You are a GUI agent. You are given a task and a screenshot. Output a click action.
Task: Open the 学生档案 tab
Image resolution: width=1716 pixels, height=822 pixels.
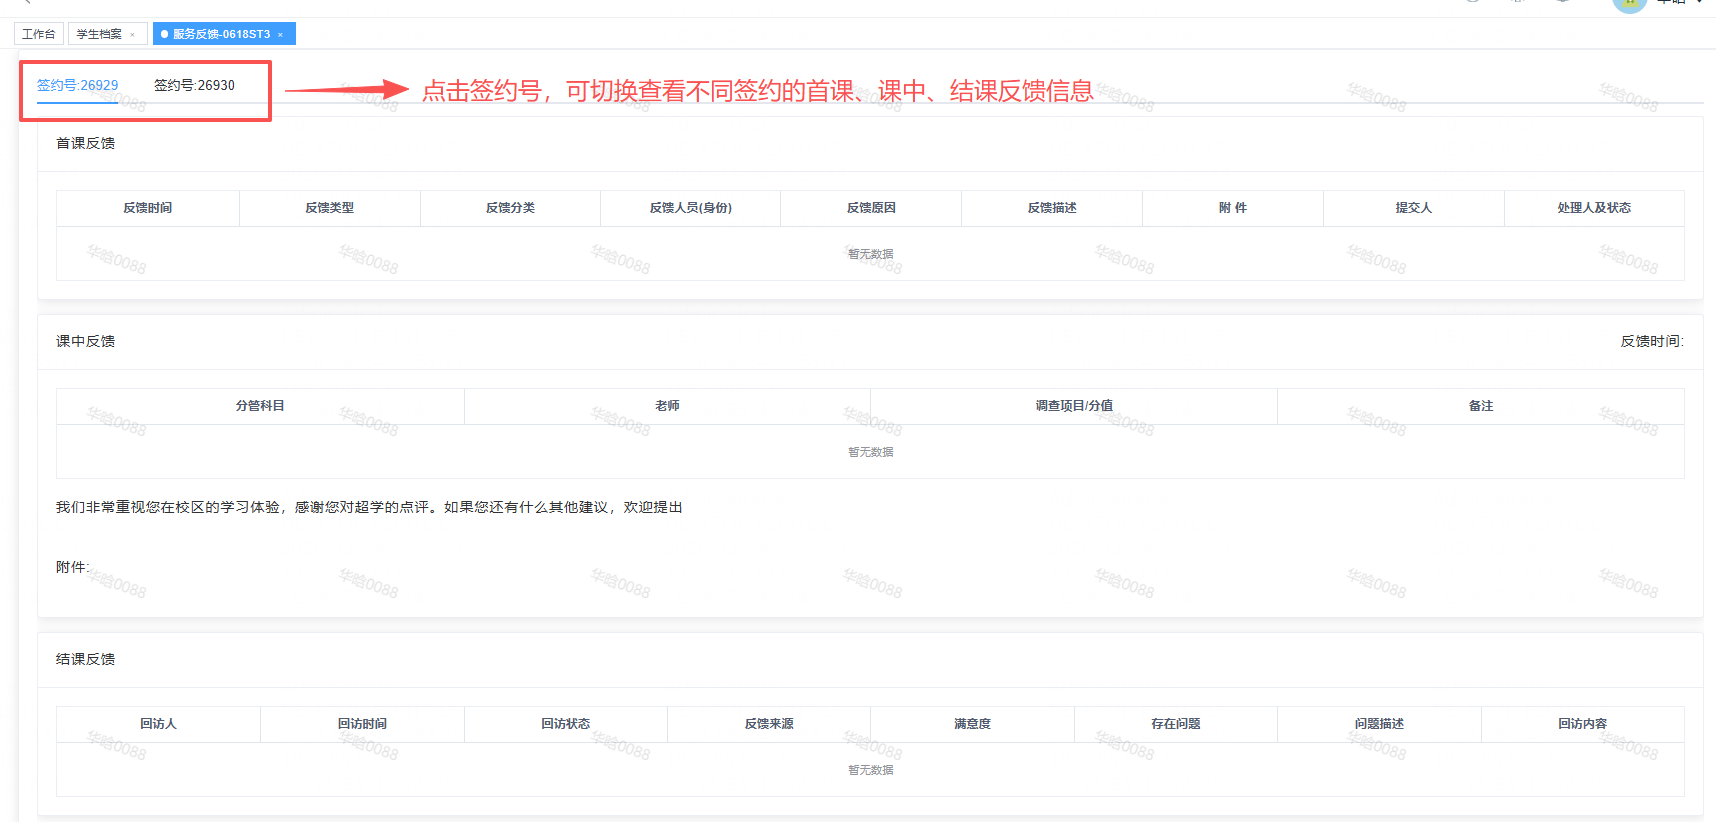pos(99,34)
